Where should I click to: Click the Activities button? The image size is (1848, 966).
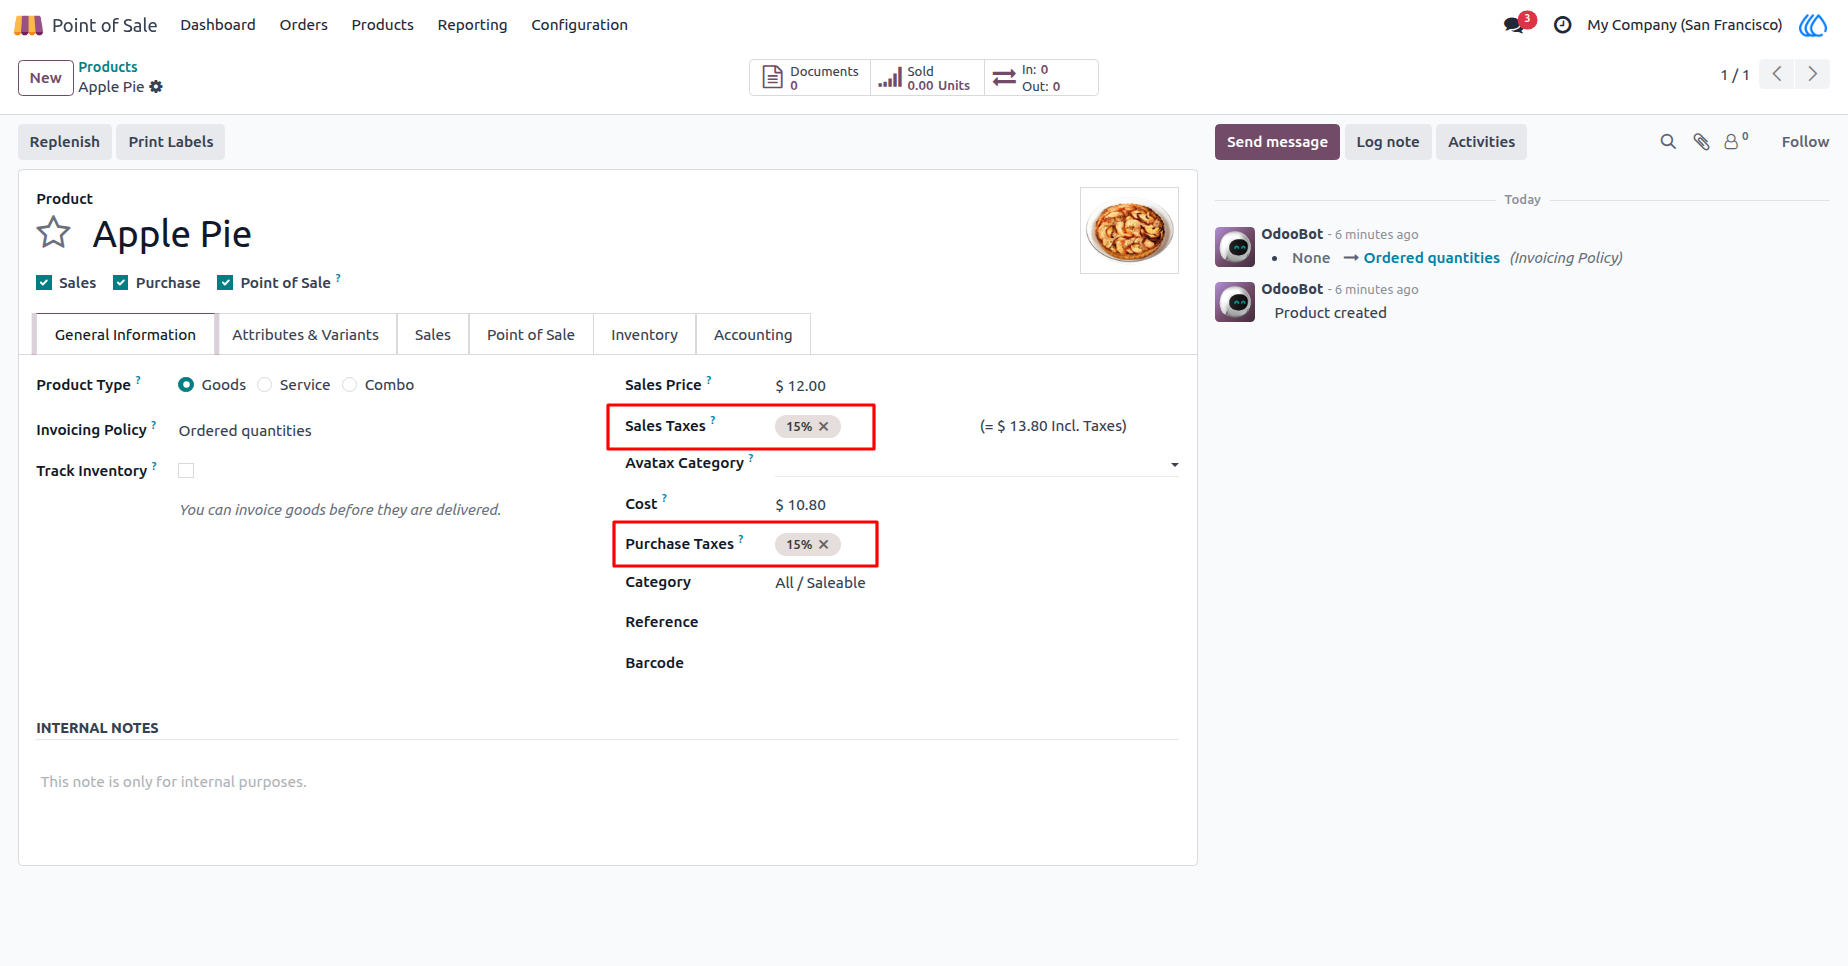(x=1481, y=142)
